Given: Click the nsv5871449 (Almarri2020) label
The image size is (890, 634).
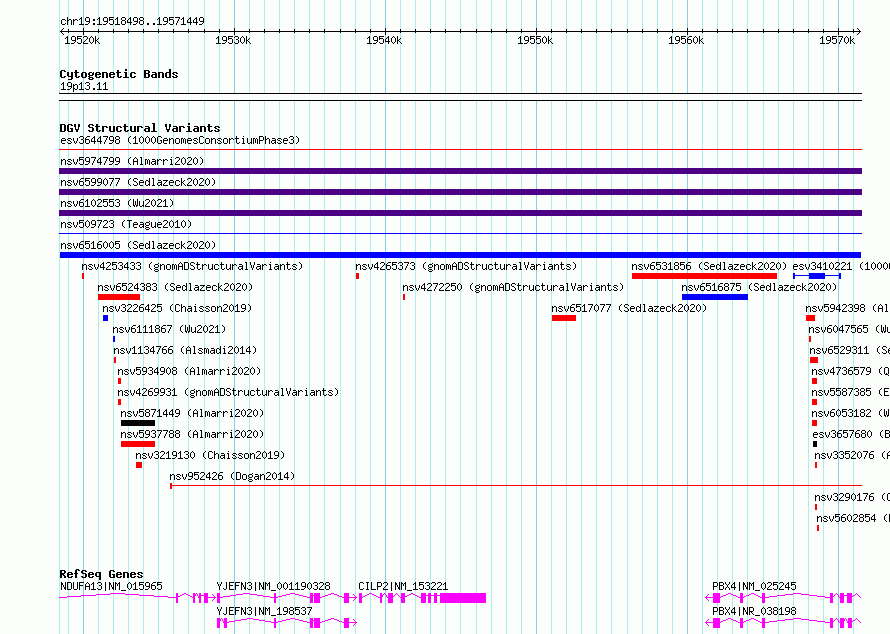Looking at the screenshot, I should click(192, 413).
